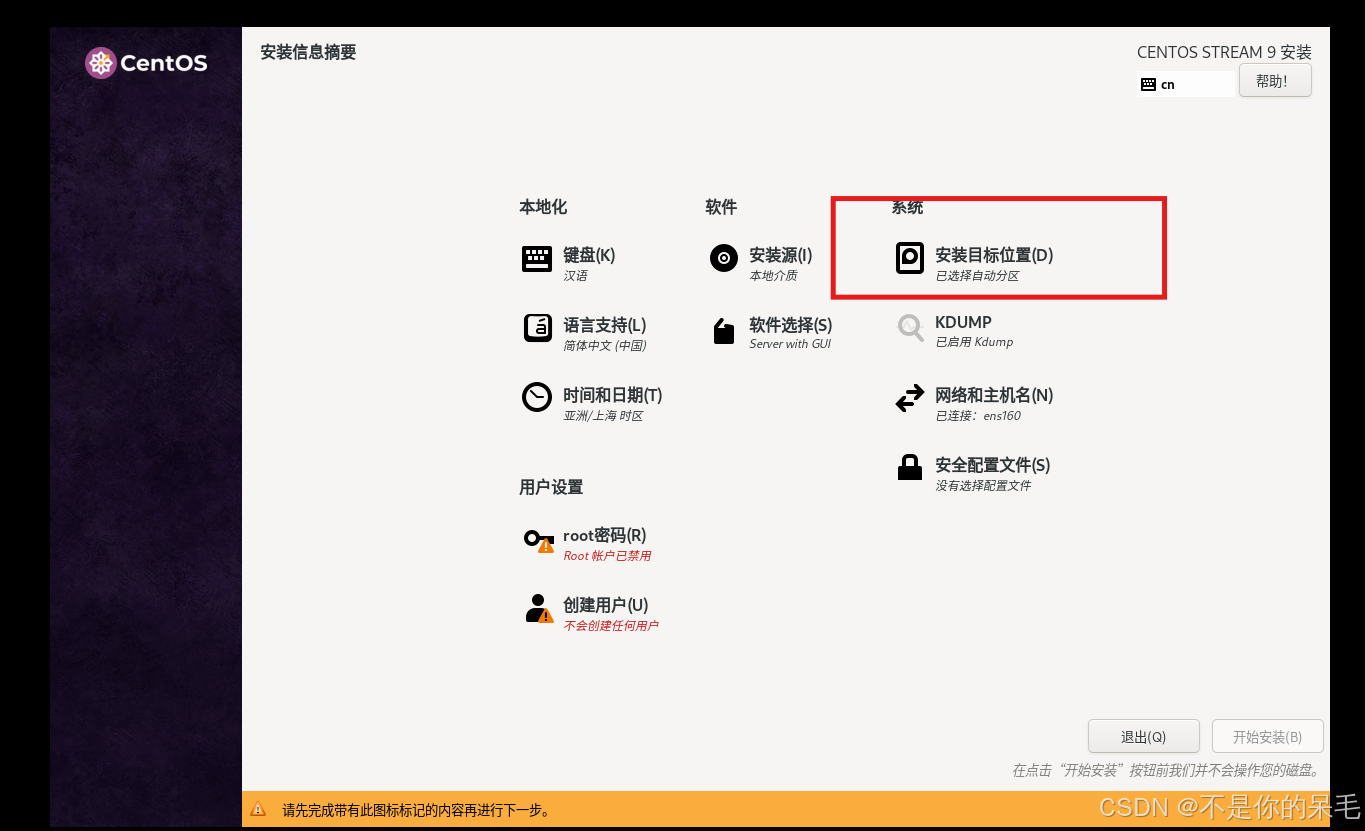1365x831 pixels.
Task: Click the key icon for root密码
Action: tap(539, 540)
